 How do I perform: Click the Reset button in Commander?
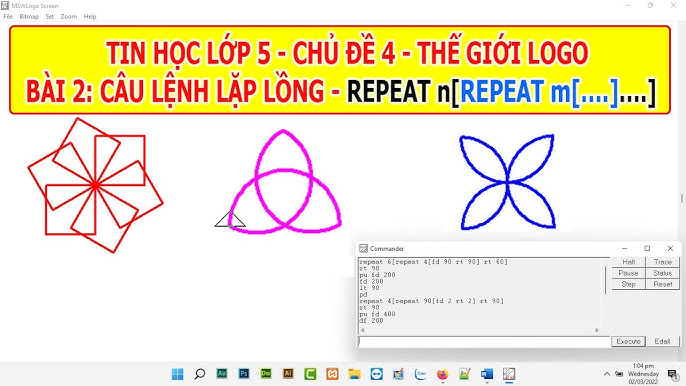(x=662, y=284)
